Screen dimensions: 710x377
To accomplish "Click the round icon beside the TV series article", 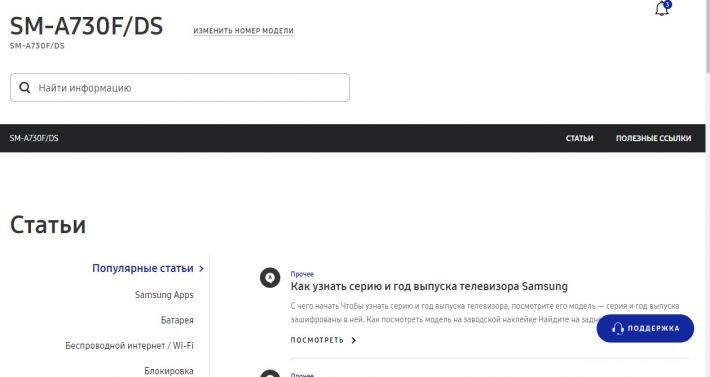I will tap(270, 277).
